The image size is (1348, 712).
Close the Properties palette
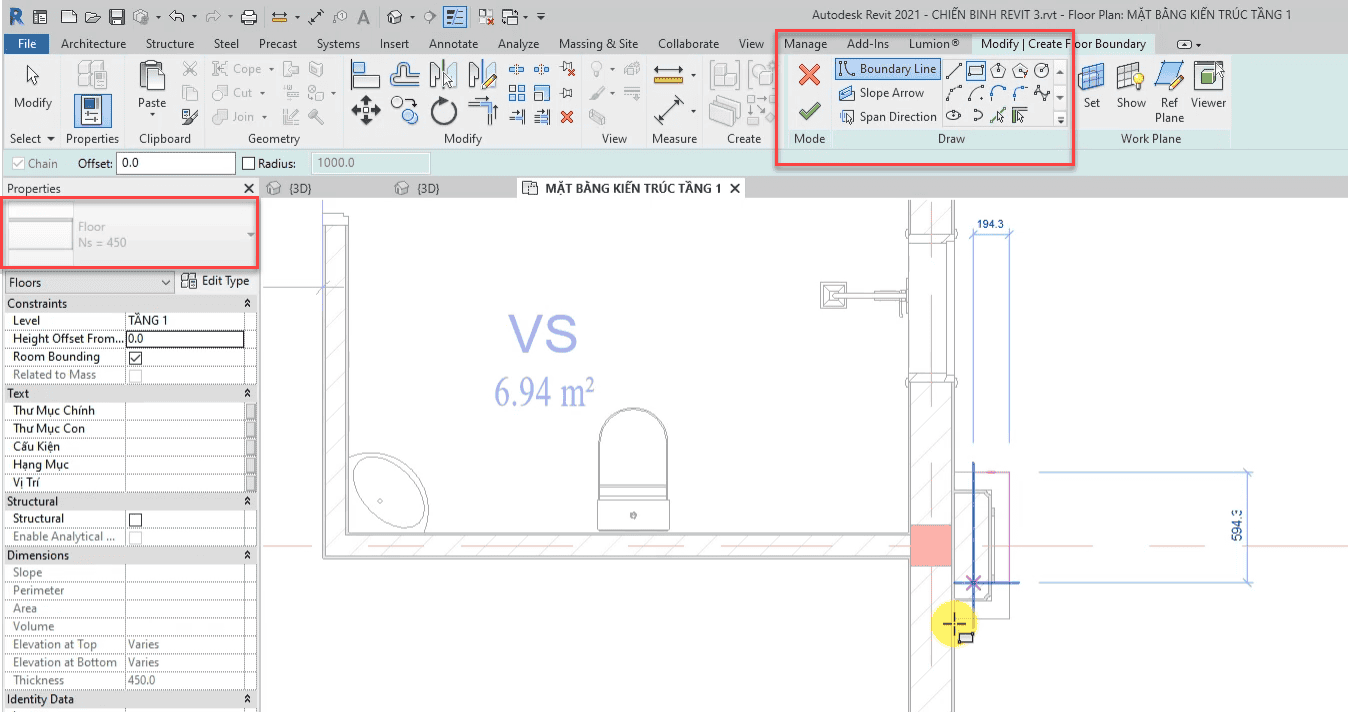pyautogui.click(x=249, y=188)
